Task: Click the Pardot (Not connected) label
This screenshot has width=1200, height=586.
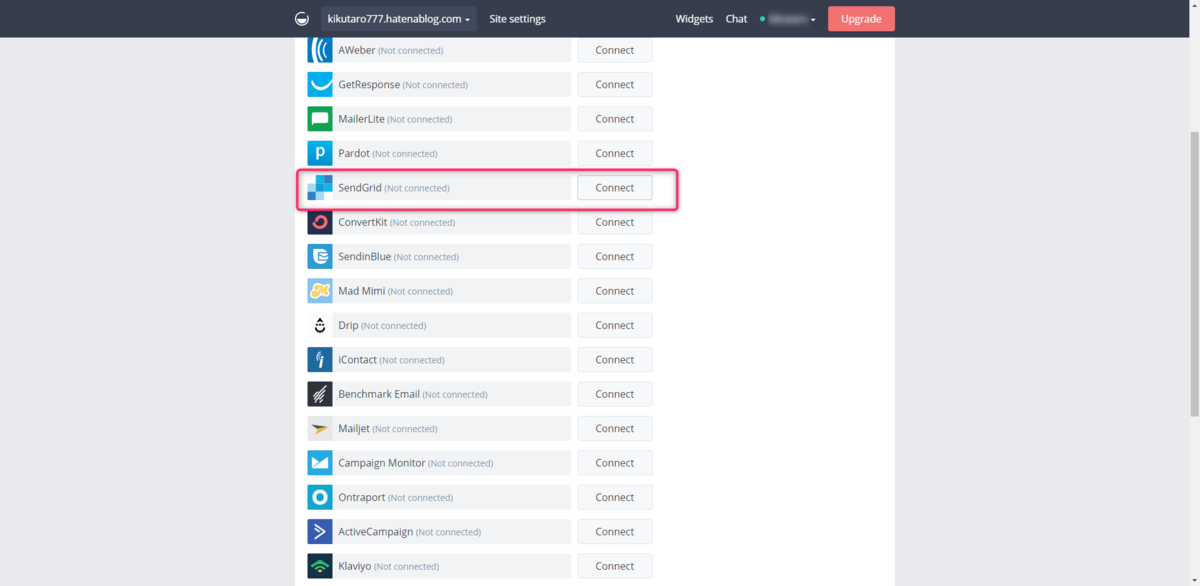Action: click(388, 153)
